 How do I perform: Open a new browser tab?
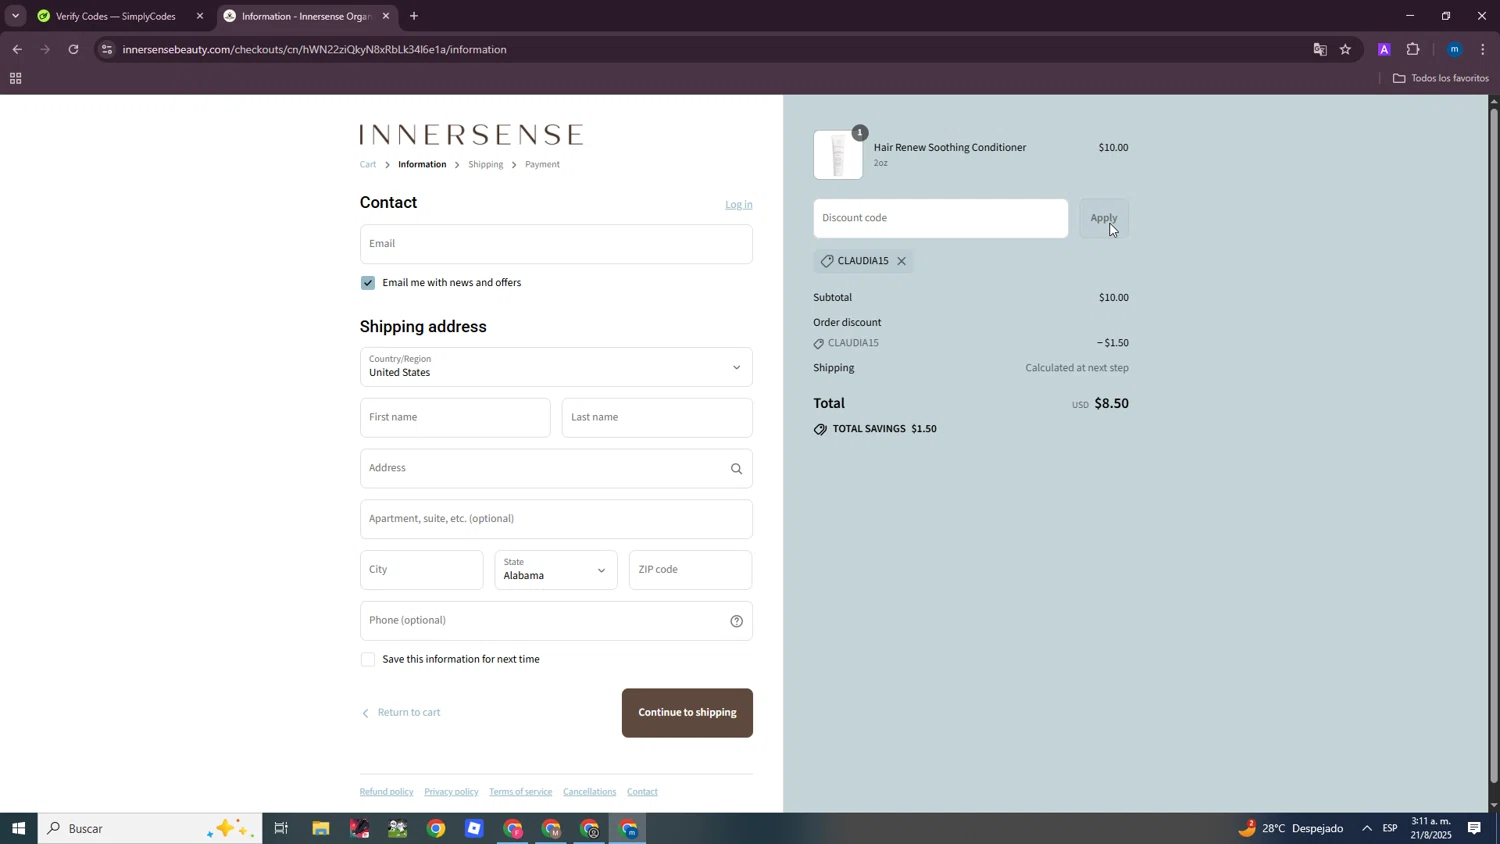[414, 16]
